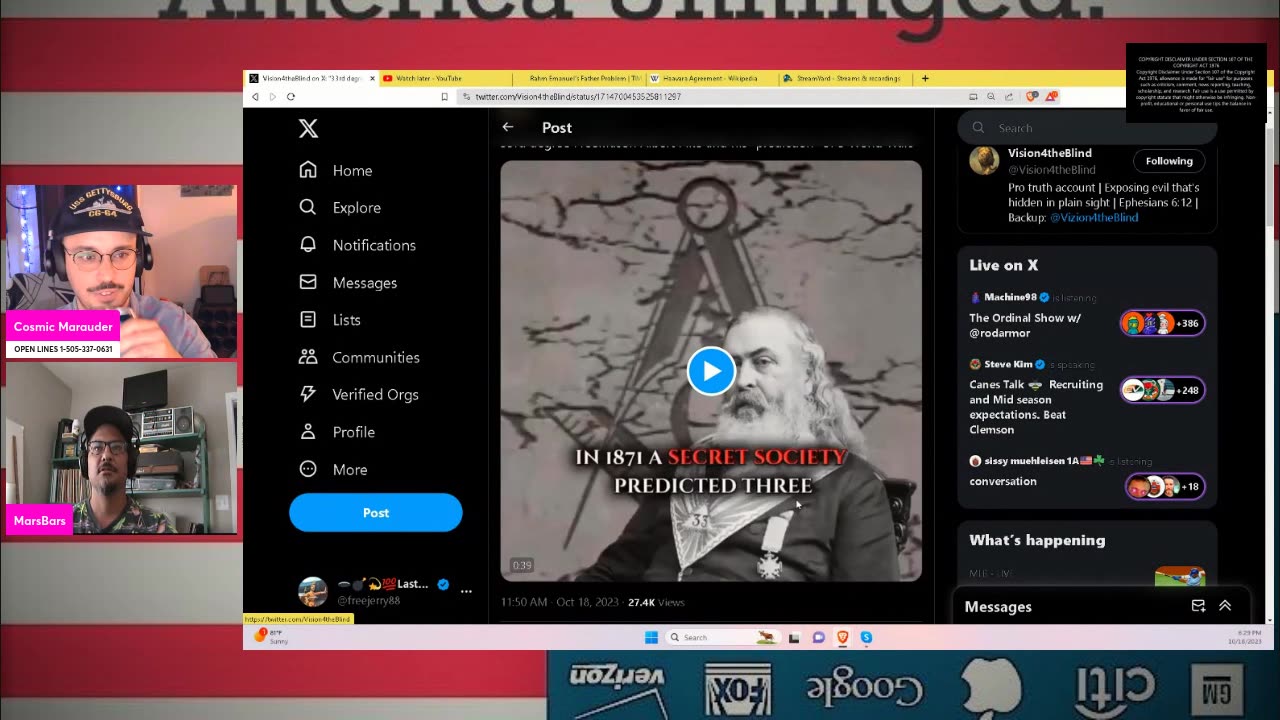
Task: Reload the page in the browser
Action: [x=291, y=97]
